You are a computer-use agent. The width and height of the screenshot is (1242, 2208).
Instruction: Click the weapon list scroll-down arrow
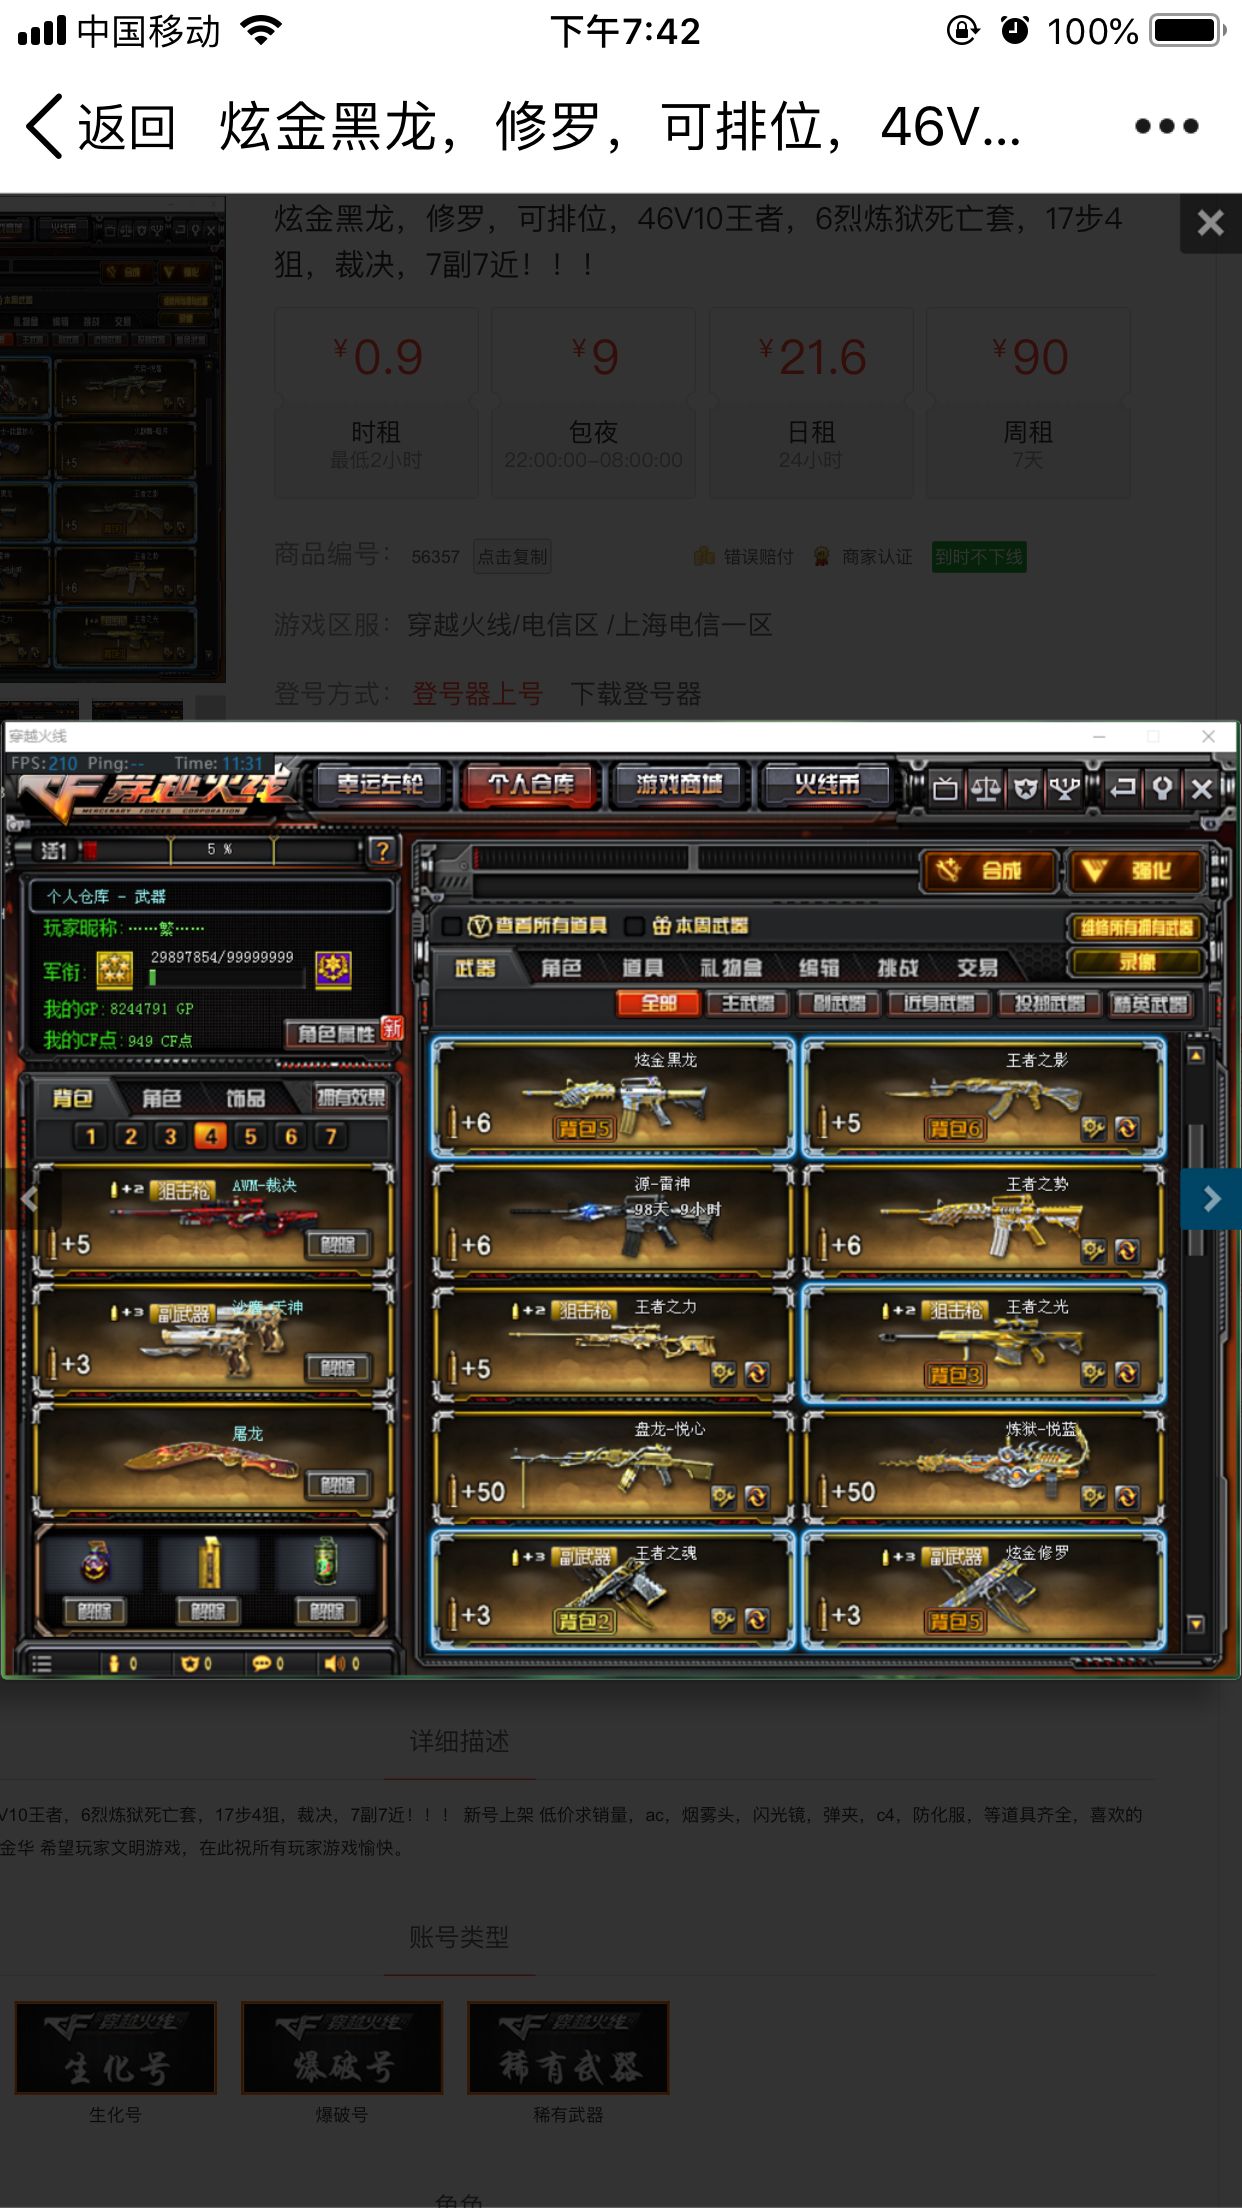point(1195,1624)
